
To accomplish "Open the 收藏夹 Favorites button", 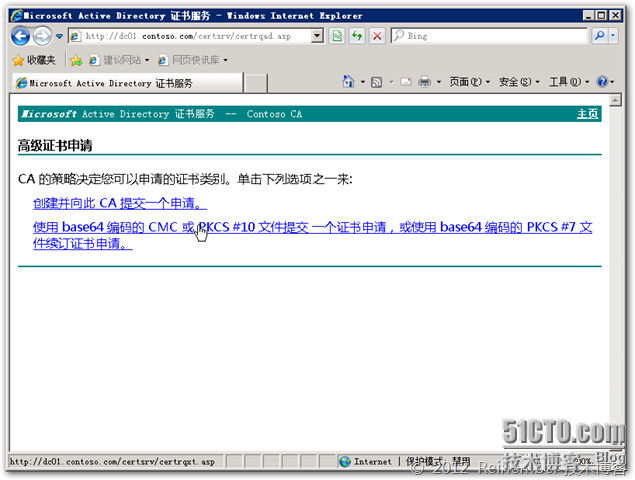I will (34, 60).
